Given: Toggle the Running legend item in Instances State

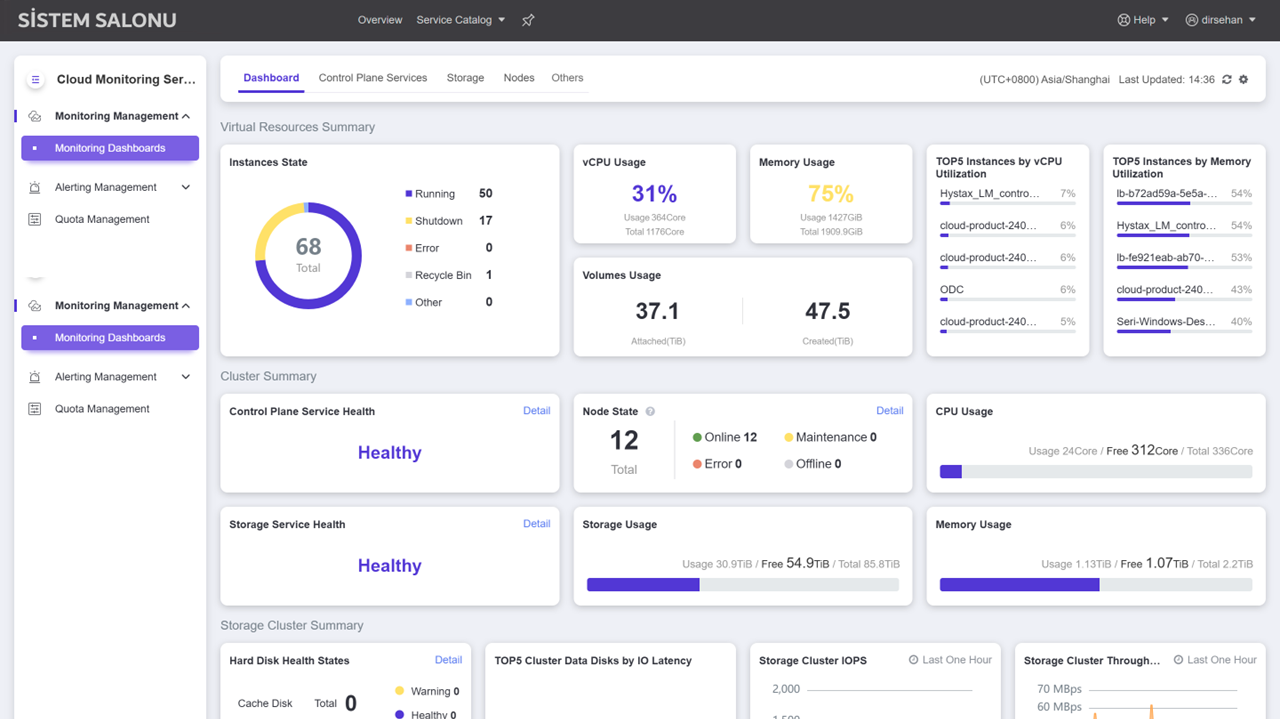Looking at the screenshot, I should (434, 194).
